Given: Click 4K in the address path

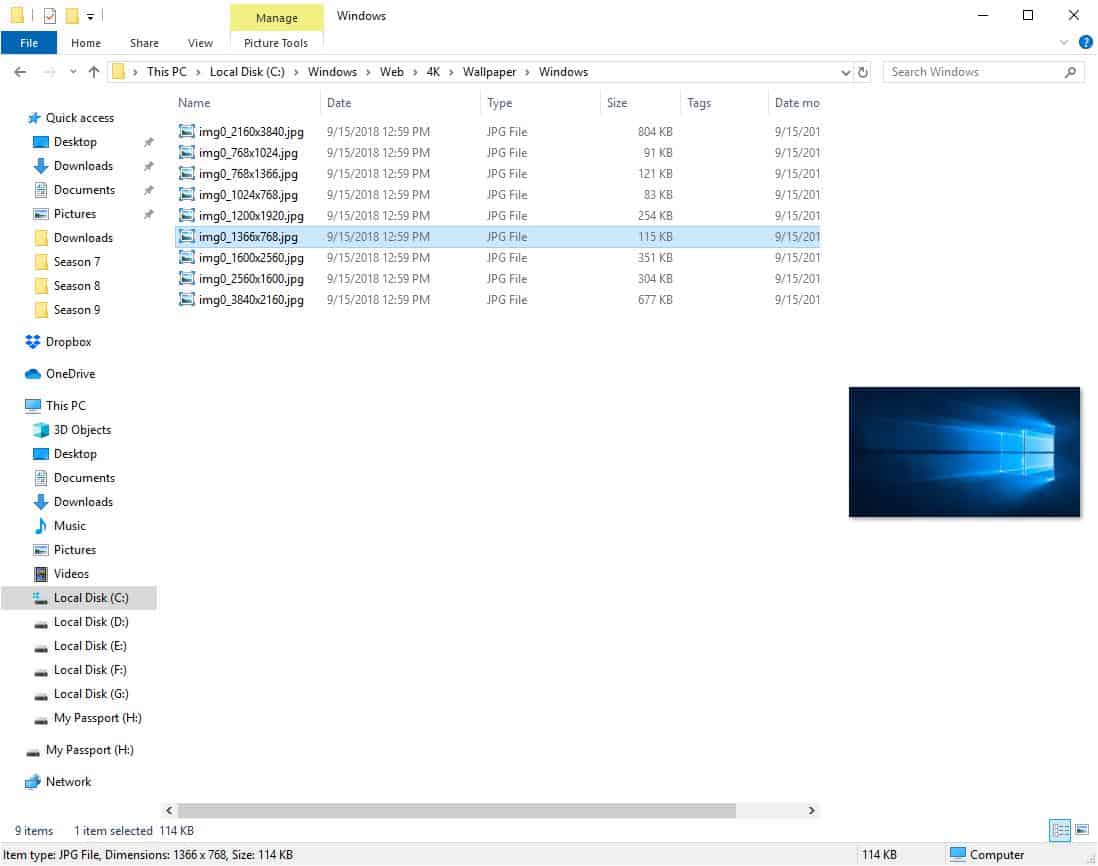Looking at the screenshot, I should (x=433, y=72).
